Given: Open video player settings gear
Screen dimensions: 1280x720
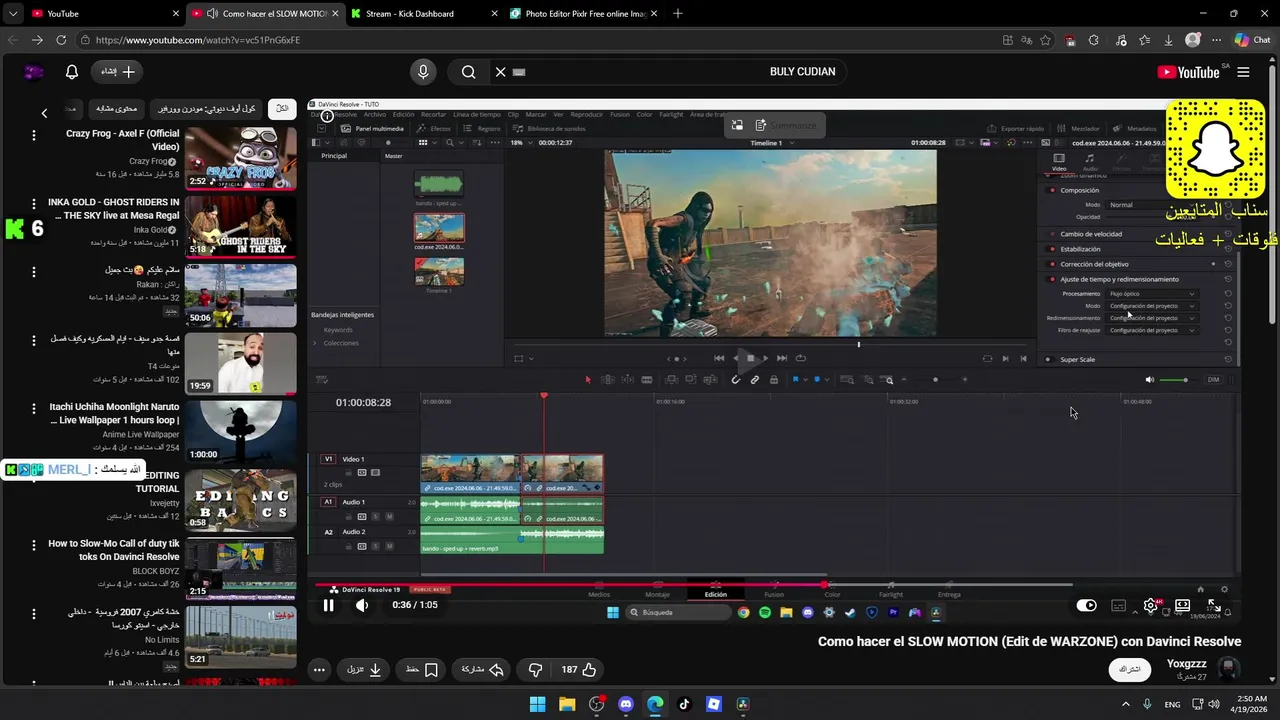Looking at the screenshot, I should tap(1151, 605).
